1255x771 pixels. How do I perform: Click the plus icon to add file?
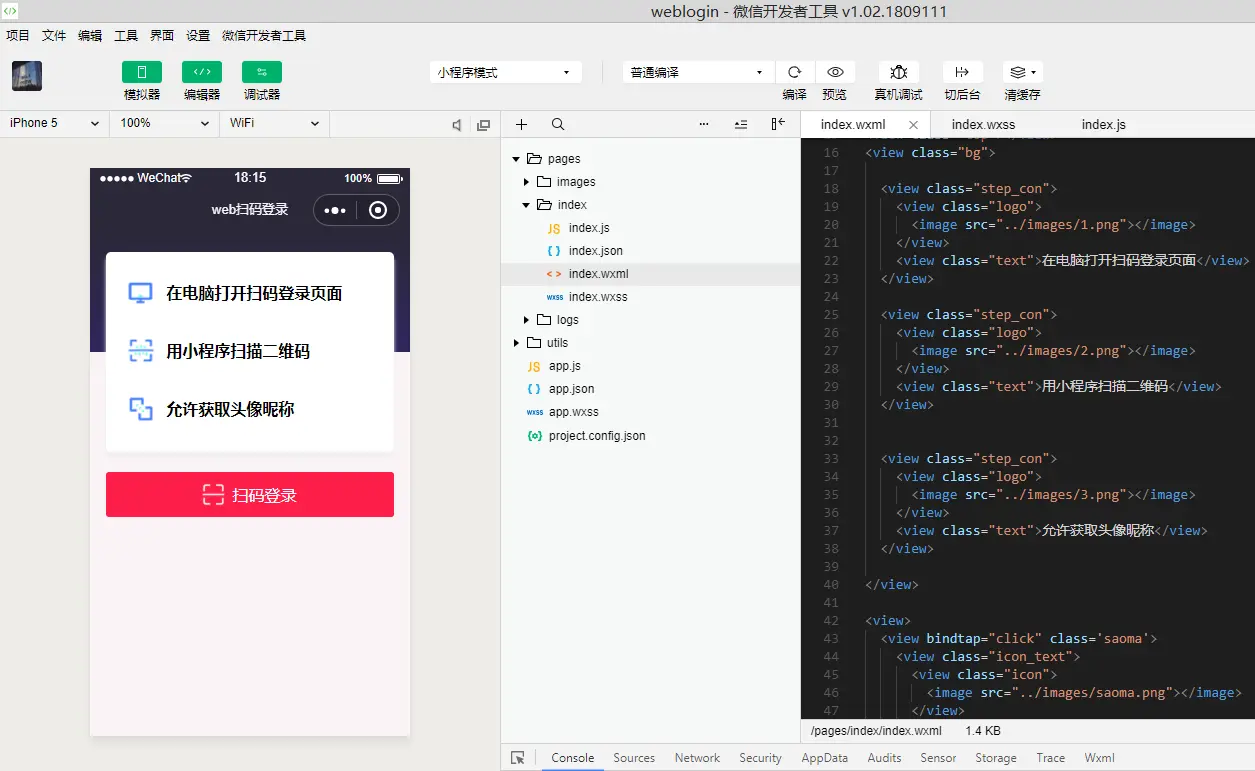(x=521, y=124)
